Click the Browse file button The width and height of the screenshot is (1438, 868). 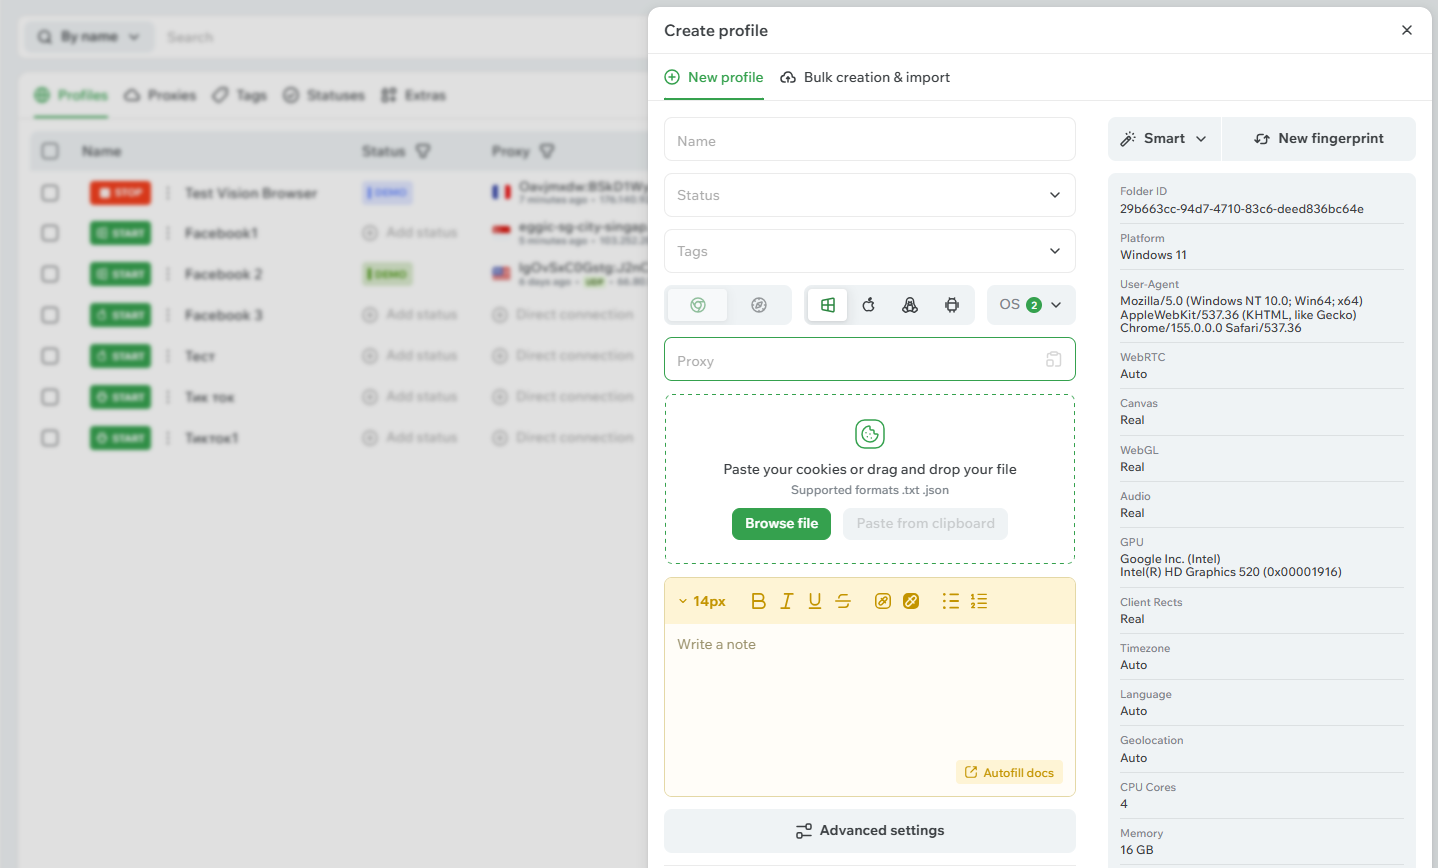pyautogui.click(x=781, y=524)
